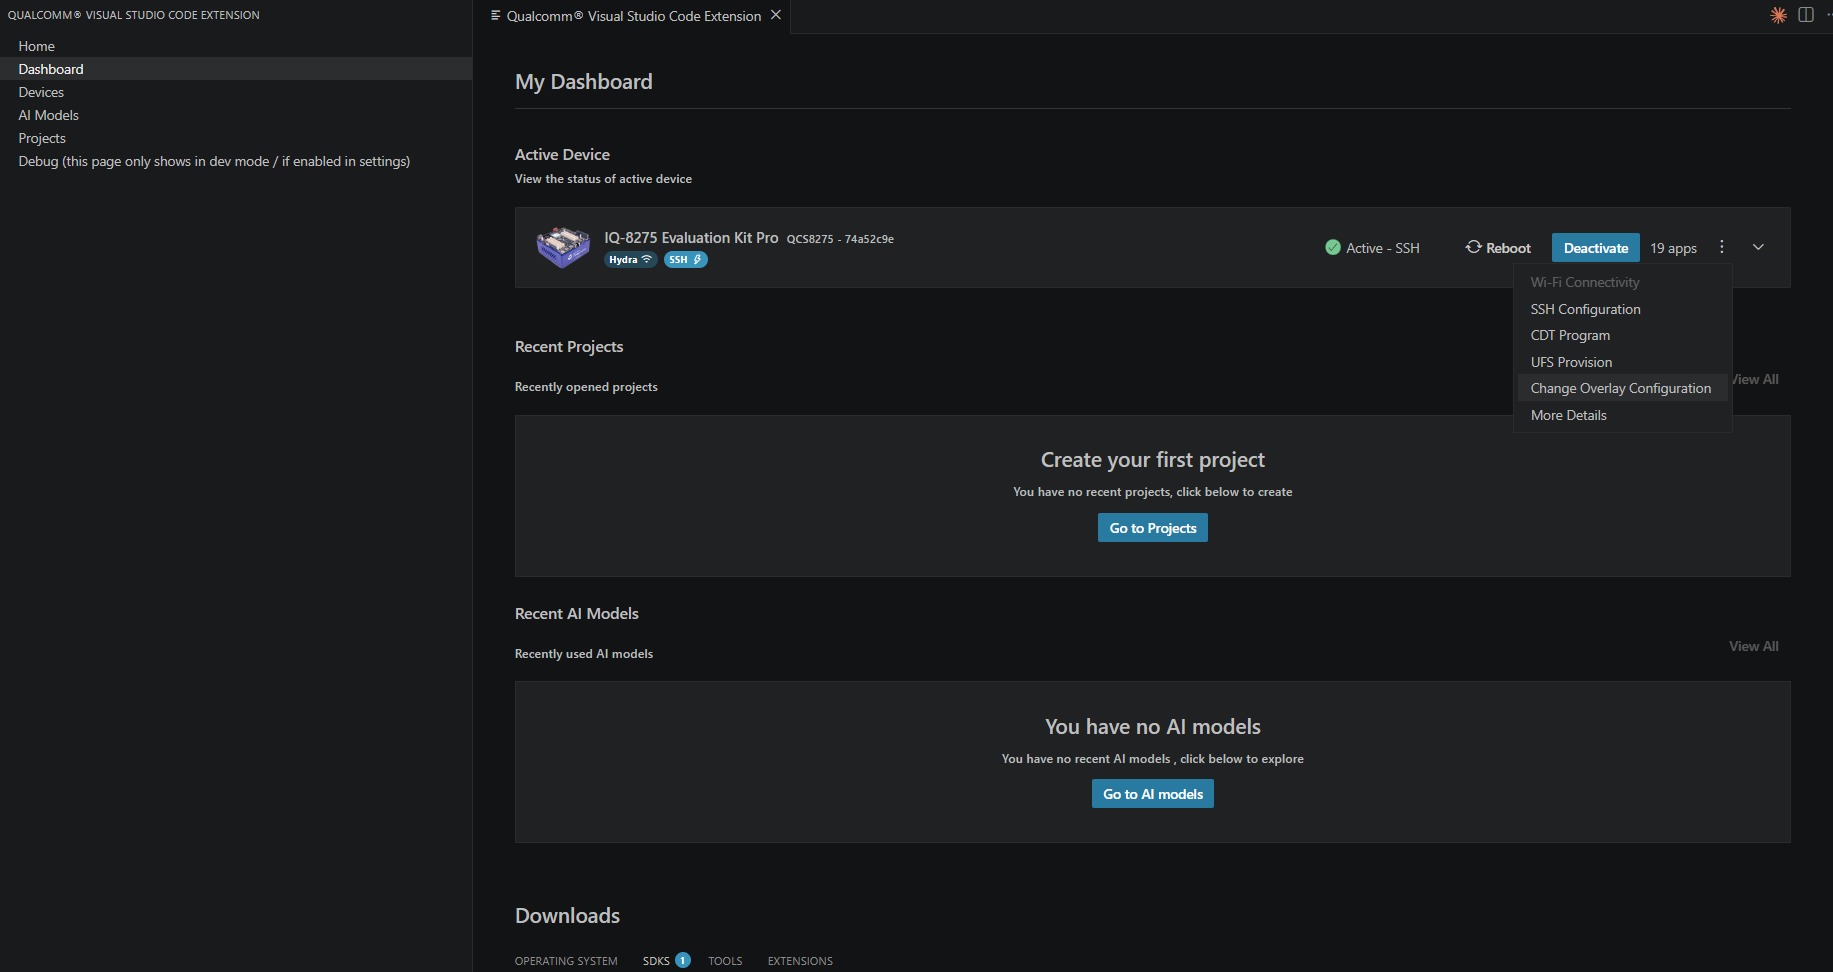Click View All for Recent AI Models
Image resolution: width=1833 pixels, height=972 pixels.
tap(1754, 646)
